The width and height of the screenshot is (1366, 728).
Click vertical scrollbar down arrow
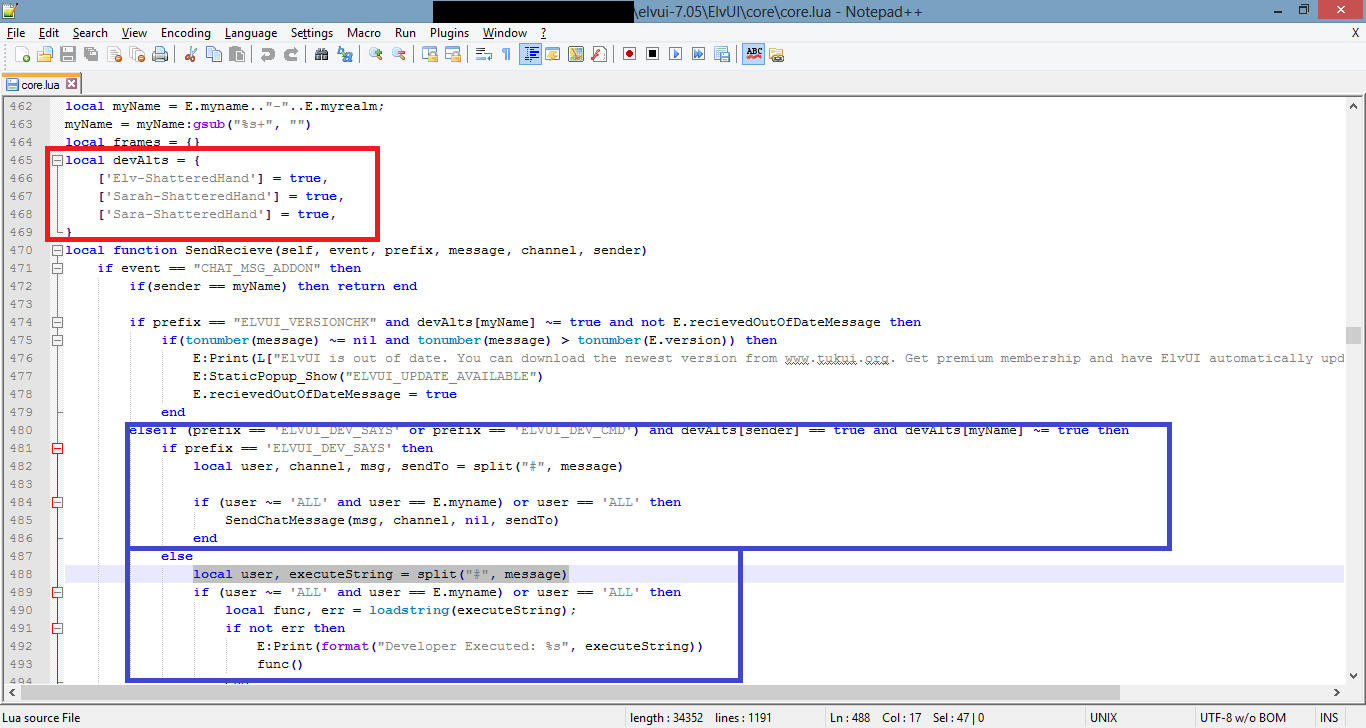click(x=1353, y=676)
